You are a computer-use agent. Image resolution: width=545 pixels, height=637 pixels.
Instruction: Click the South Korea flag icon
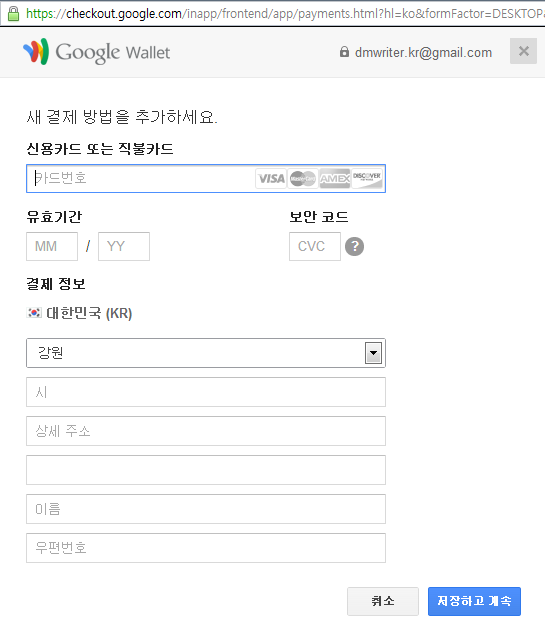[34, 313]
